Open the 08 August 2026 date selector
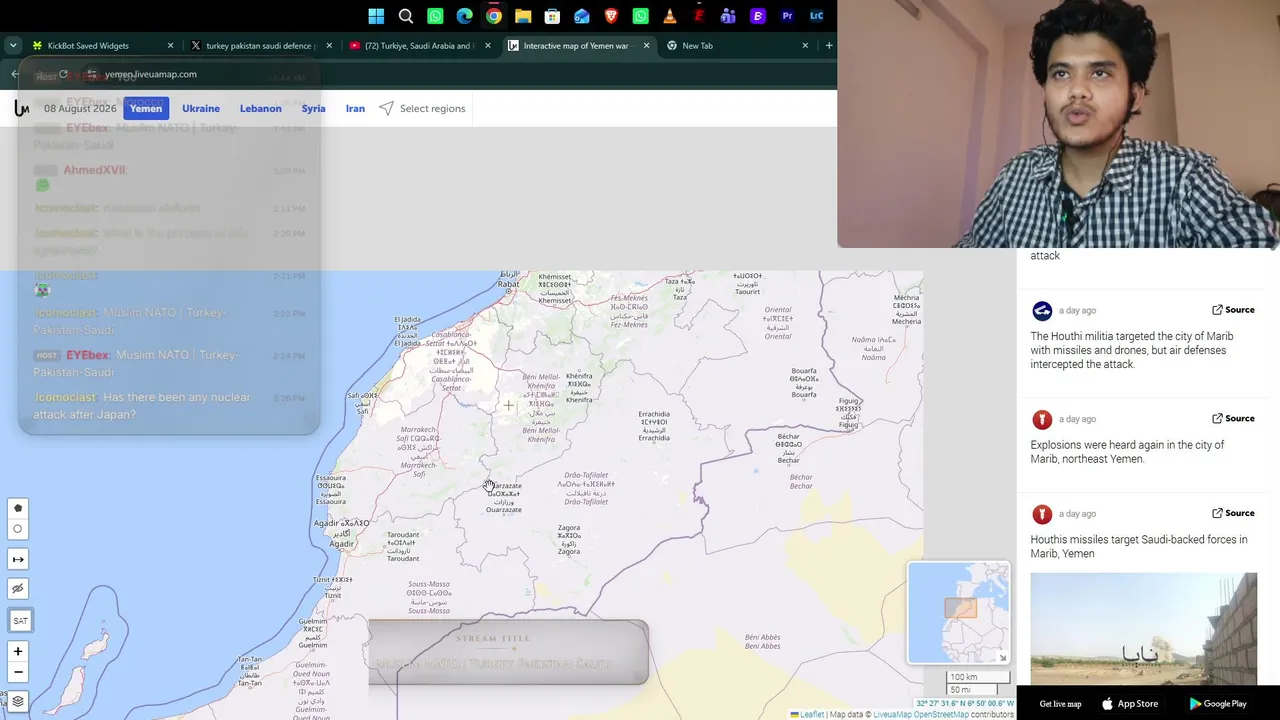Screen dimensions: 1280x720 (x=80, y=108)
